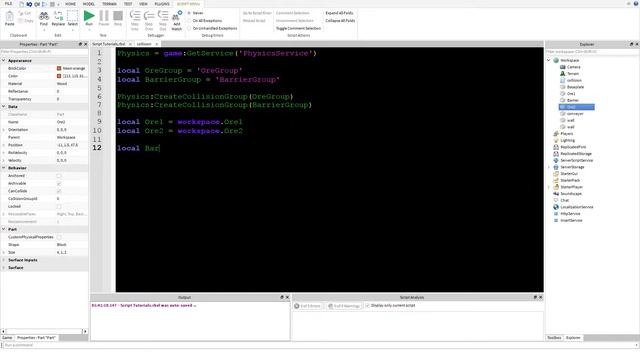
Task: Switch to the TERRAIN ribbon tab
Action: [x=109, y=4]
